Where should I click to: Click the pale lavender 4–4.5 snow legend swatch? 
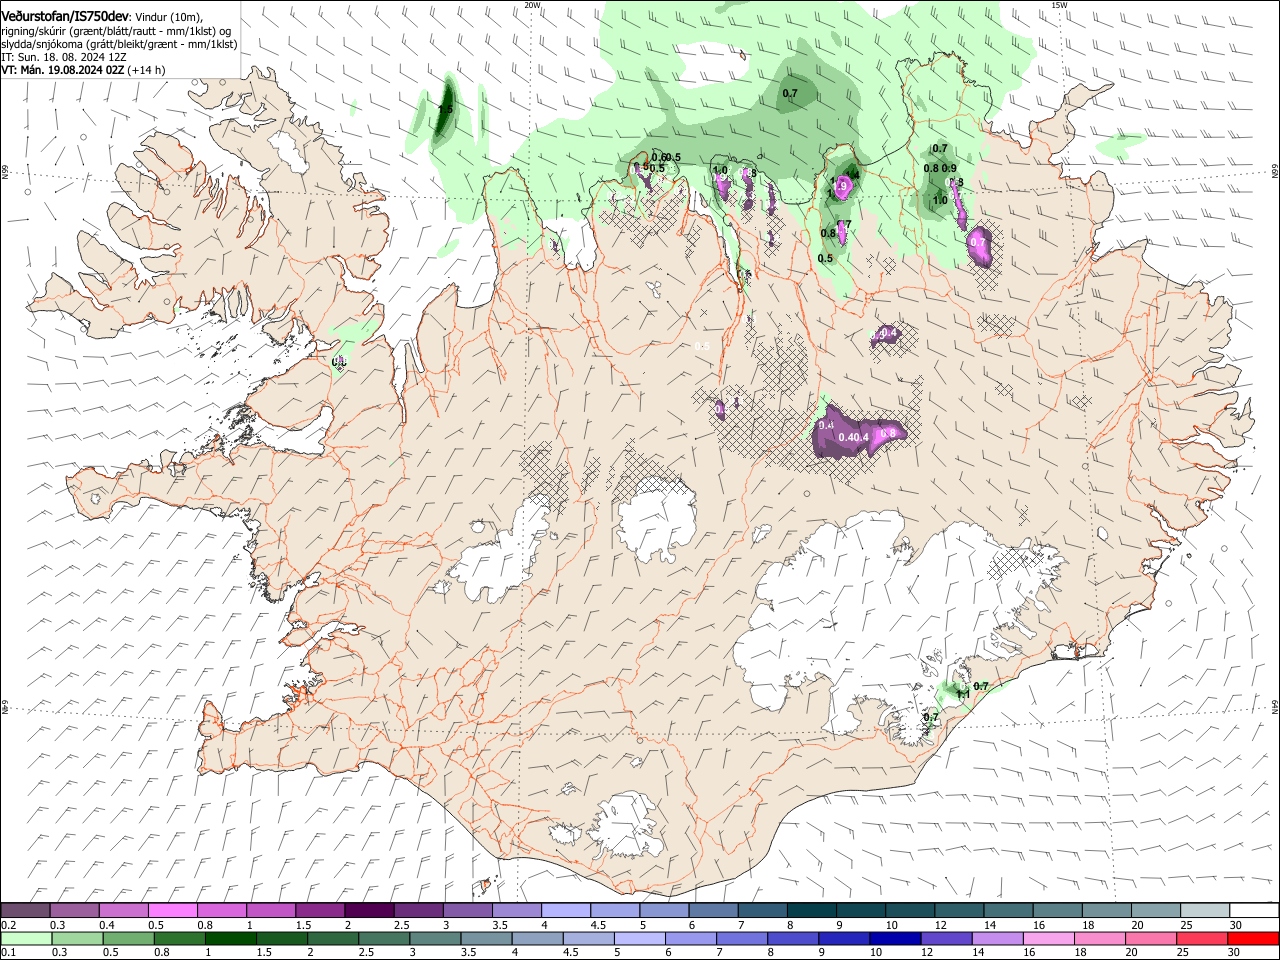tap(566, 910)
